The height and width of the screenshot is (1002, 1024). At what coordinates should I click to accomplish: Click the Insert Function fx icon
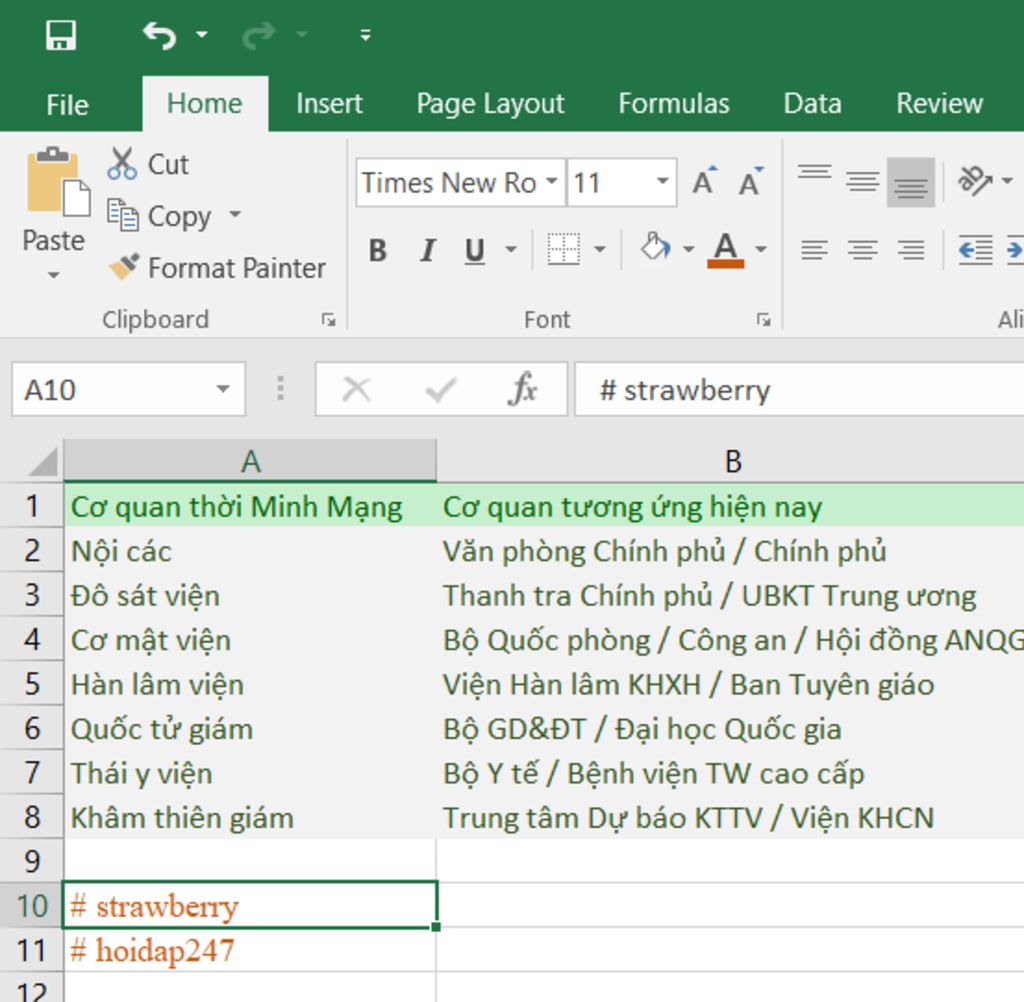coord(522,389)
